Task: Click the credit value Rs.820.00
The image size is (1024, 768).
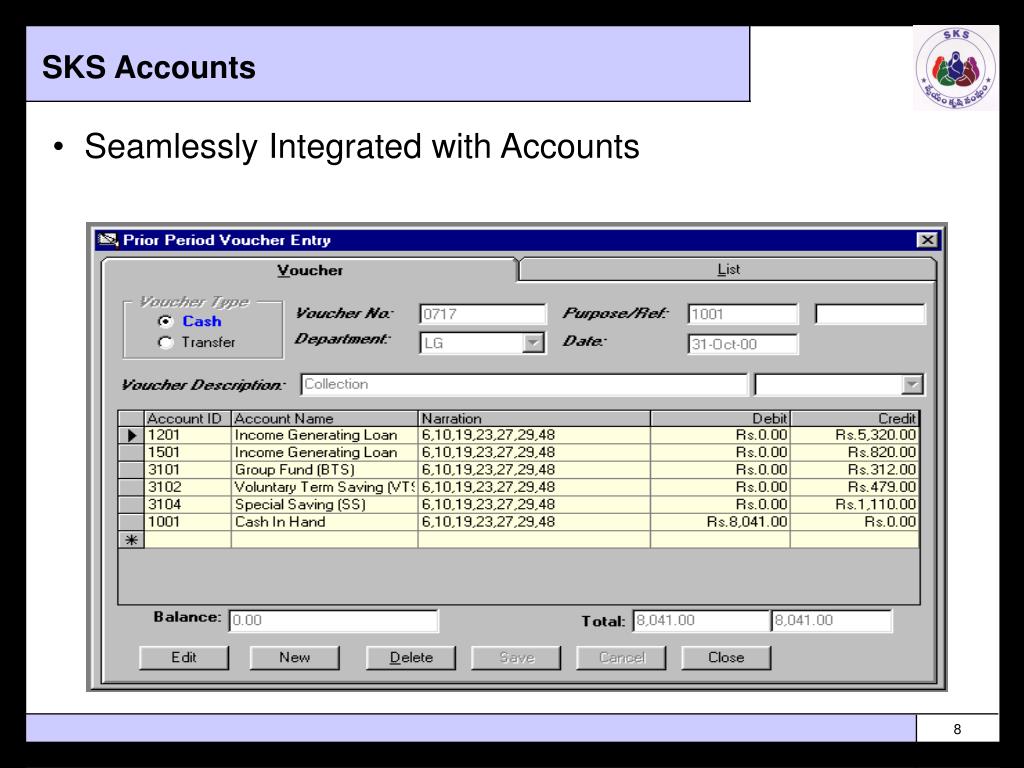Action: [x=855, y=453]
